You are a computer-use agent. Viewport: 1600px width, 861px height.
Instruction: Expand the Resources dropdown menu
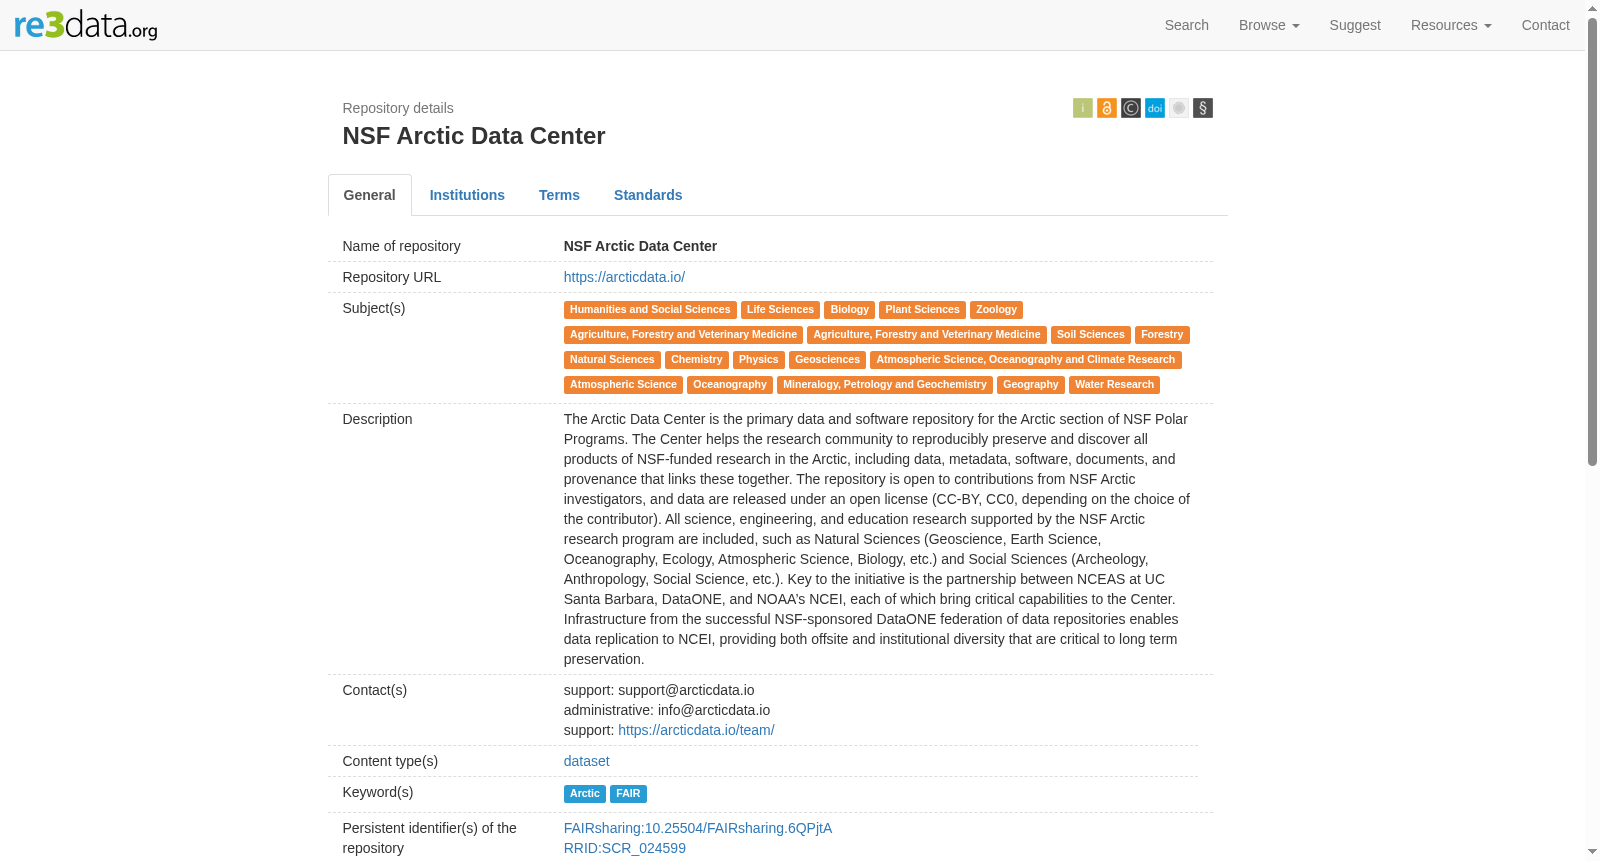coord(1450,25)
